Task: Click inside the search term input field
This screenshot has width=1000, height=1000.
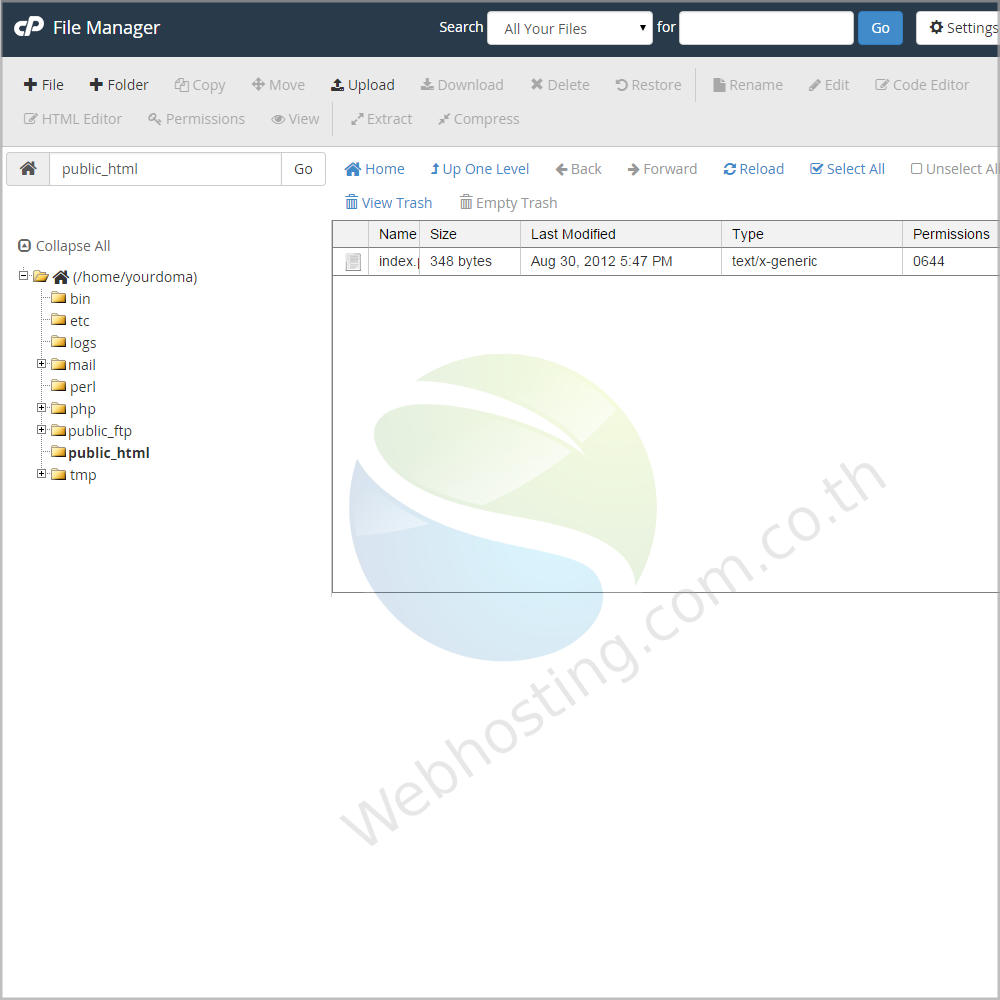Action: pyautogui.click(x=765, y=27)
